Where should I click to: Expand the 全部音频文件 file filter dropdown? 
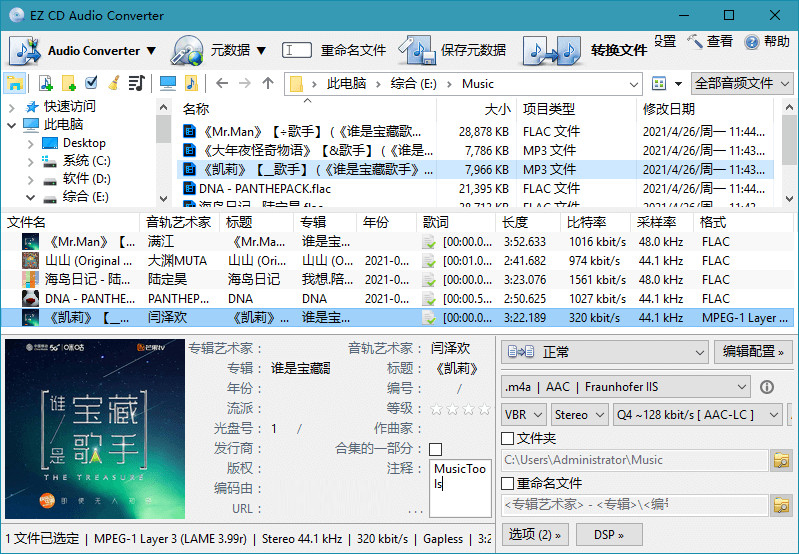tap(742, 83)
